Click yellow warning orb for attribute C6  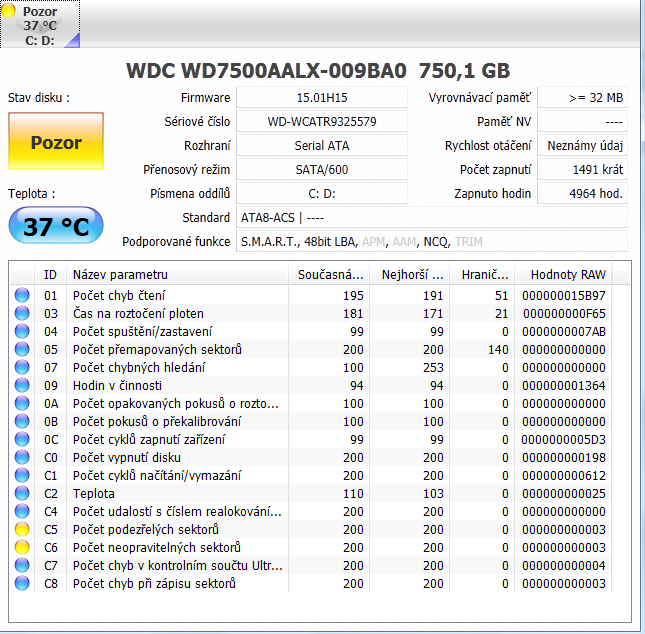click(x=22, y=547)
